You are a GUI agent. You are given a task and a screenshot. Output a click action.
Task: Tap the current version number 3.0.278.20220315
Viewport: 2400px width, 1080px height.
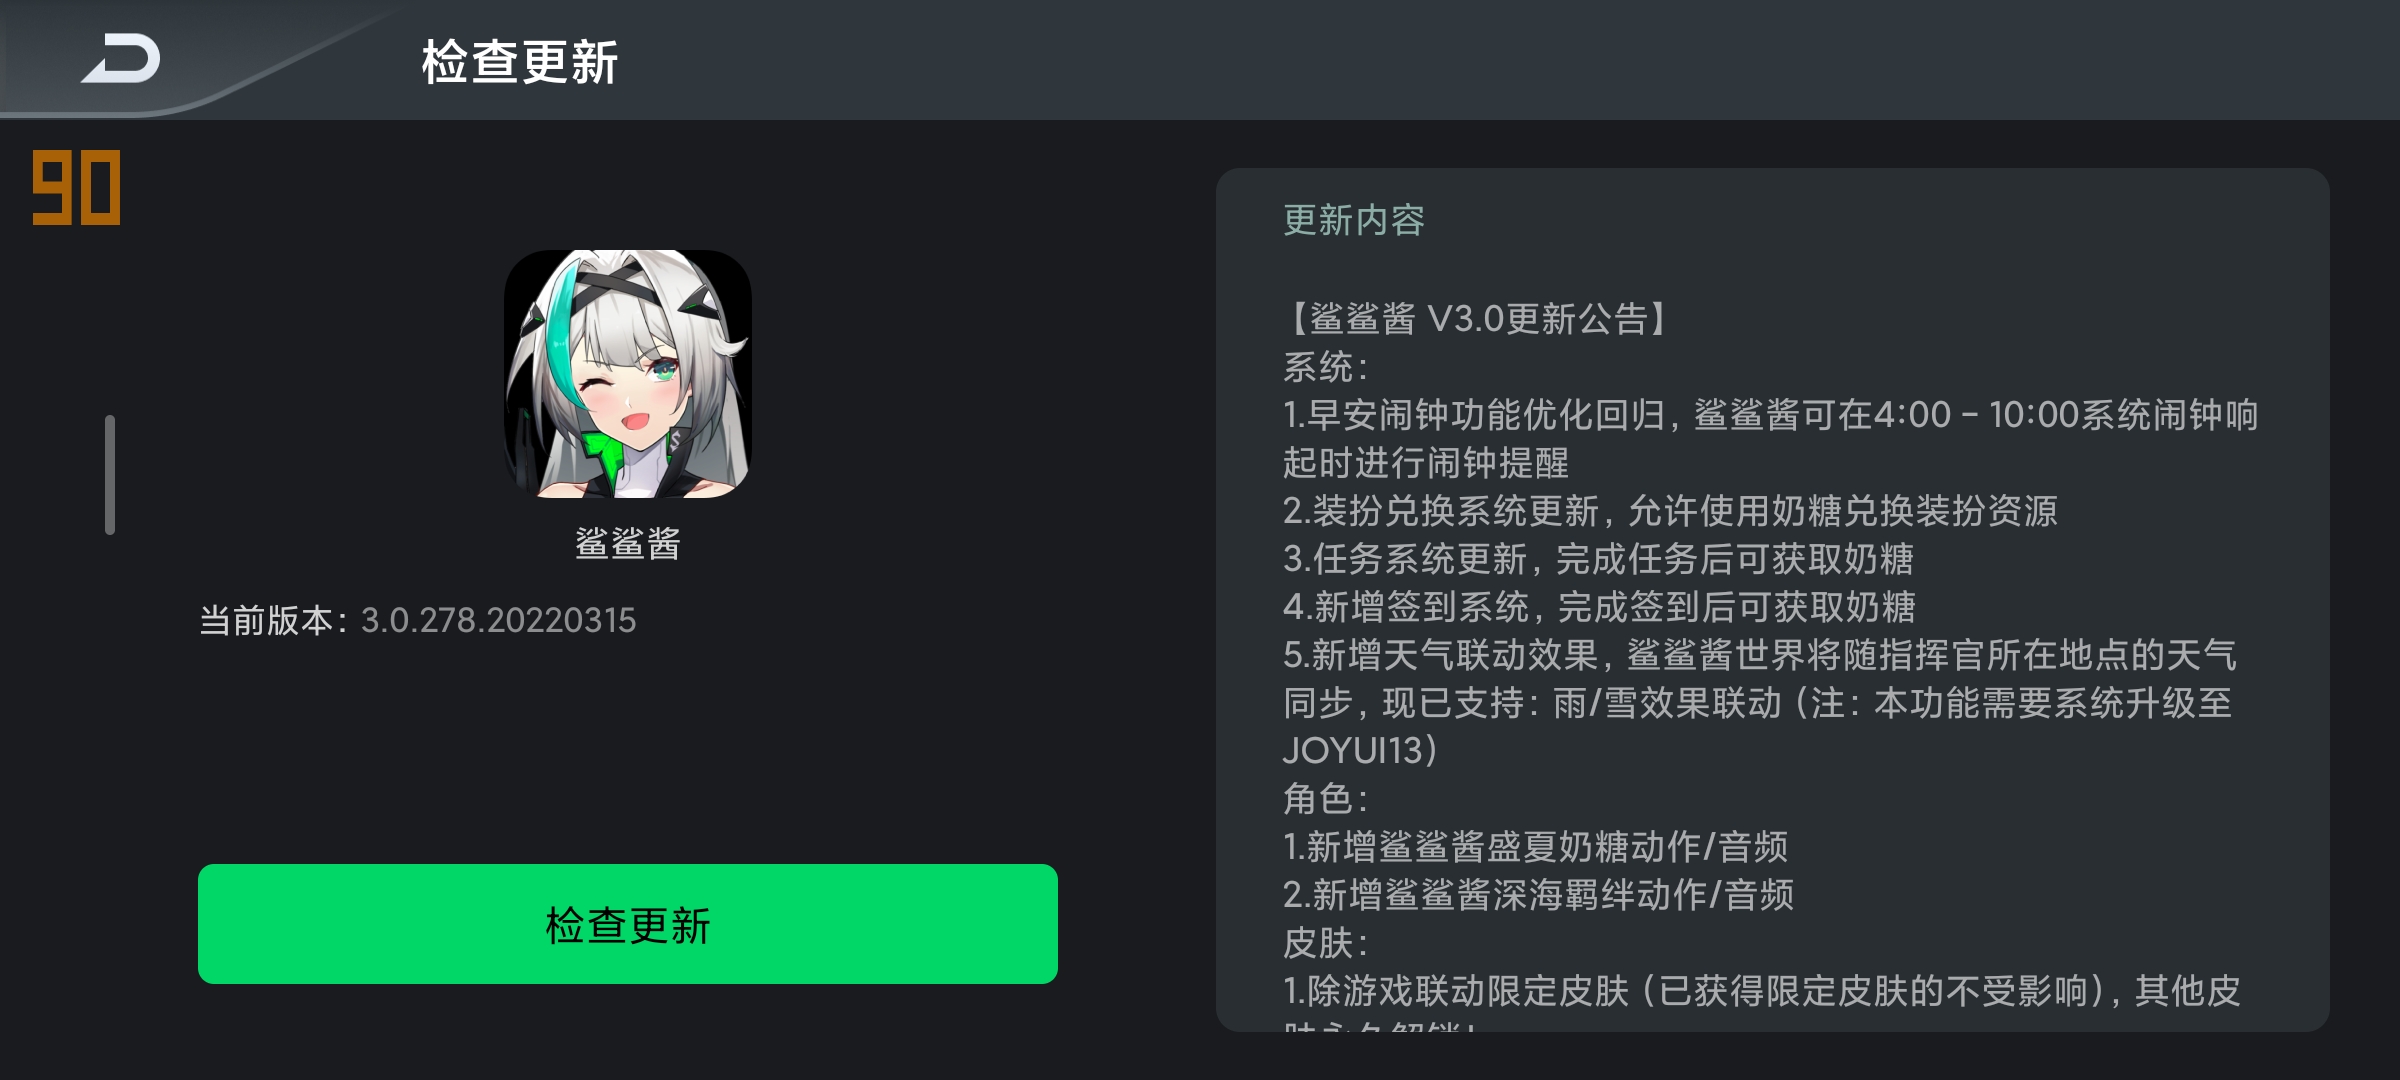(x=498, y=620)
